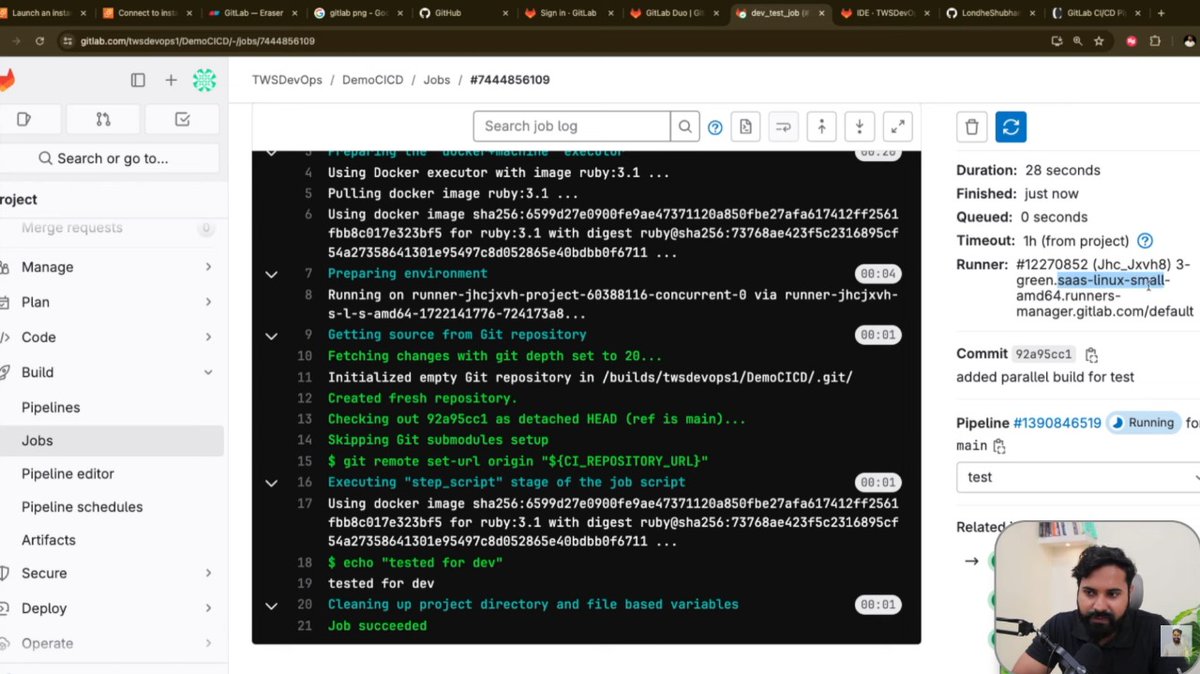Collapse the Build sidebar menu
Screen dimensions: 1200x674
pos(111,372)
